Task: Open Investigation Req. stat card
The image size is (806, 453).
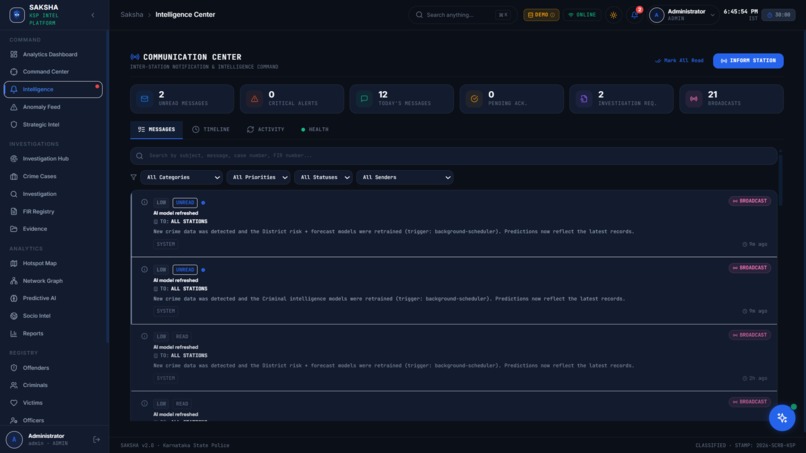Action: pos(621,99)
